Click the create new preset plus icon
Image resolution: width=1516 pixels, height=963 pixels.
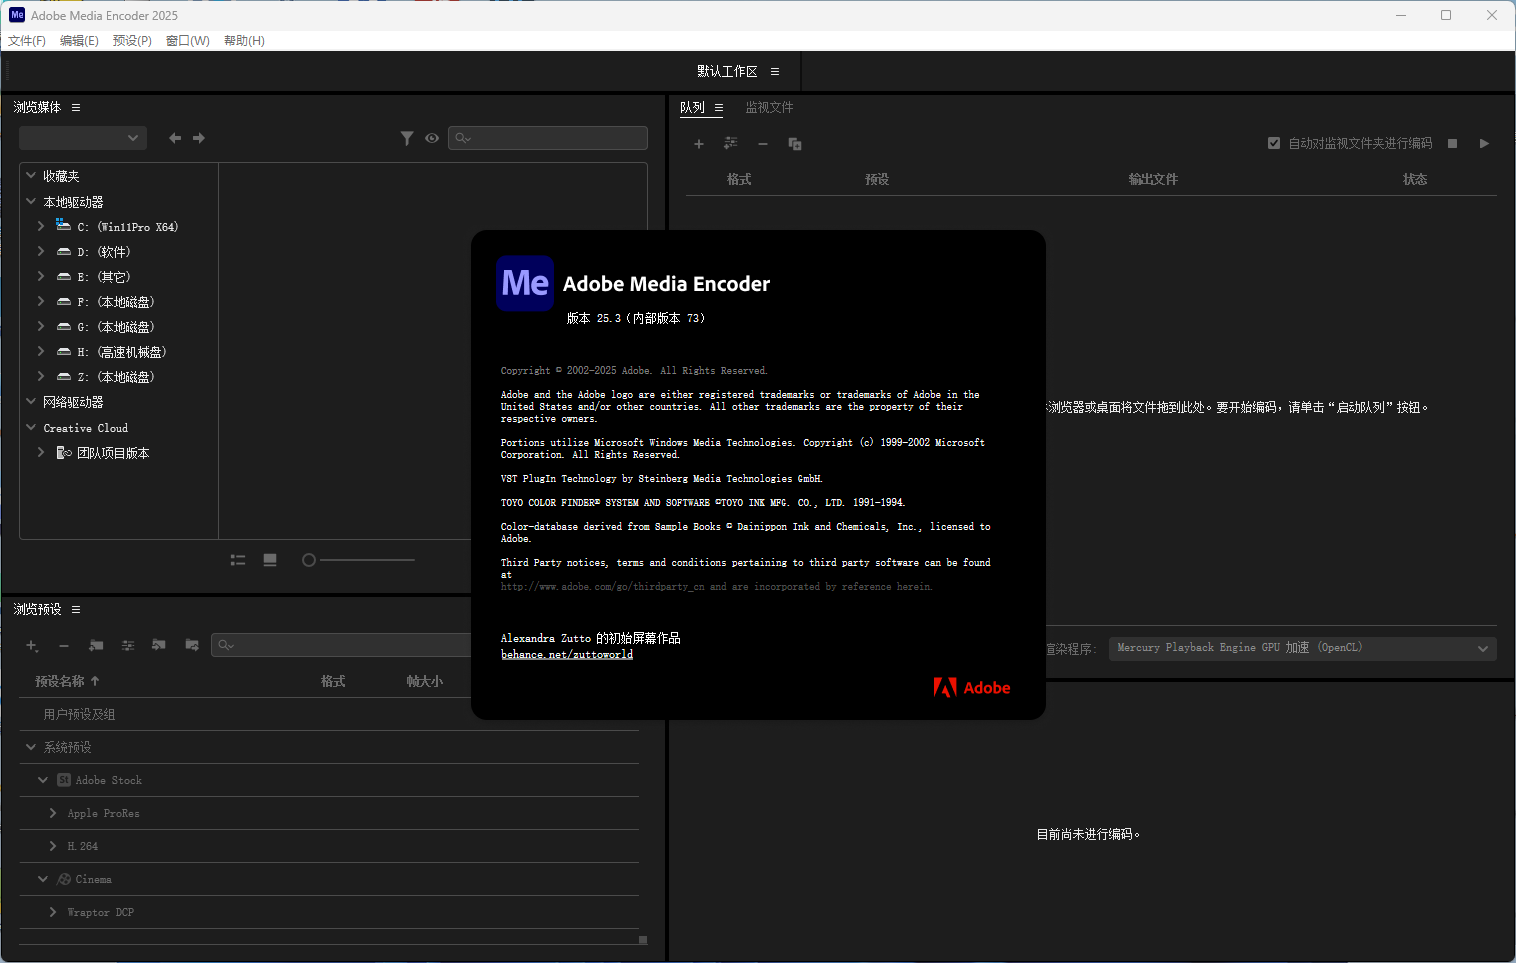(32, 646)
